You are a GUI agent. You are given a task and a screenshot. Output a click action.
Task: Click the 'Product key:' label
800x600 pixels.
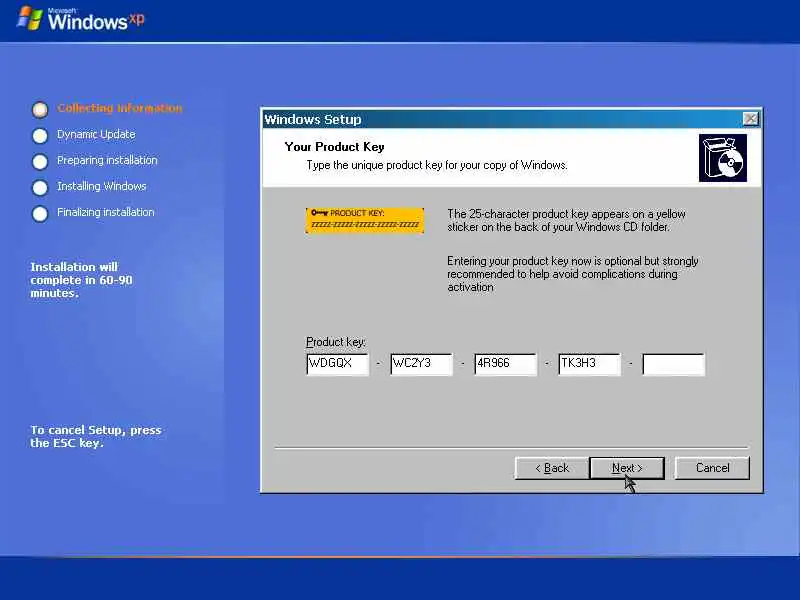(336, 342)
